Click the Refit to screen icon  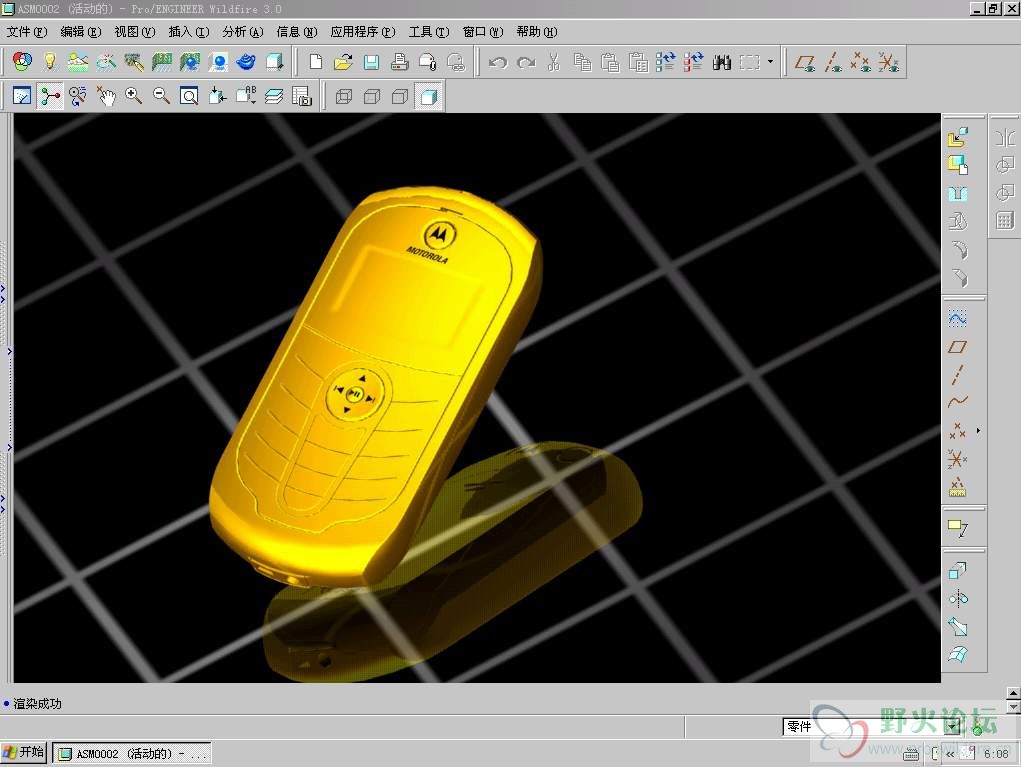[189, 96]
